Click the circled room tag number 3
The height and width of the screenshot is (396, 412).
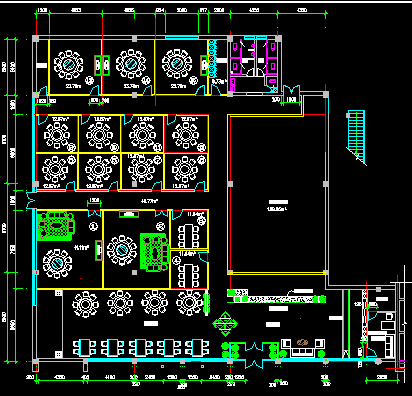click(201, 221)
